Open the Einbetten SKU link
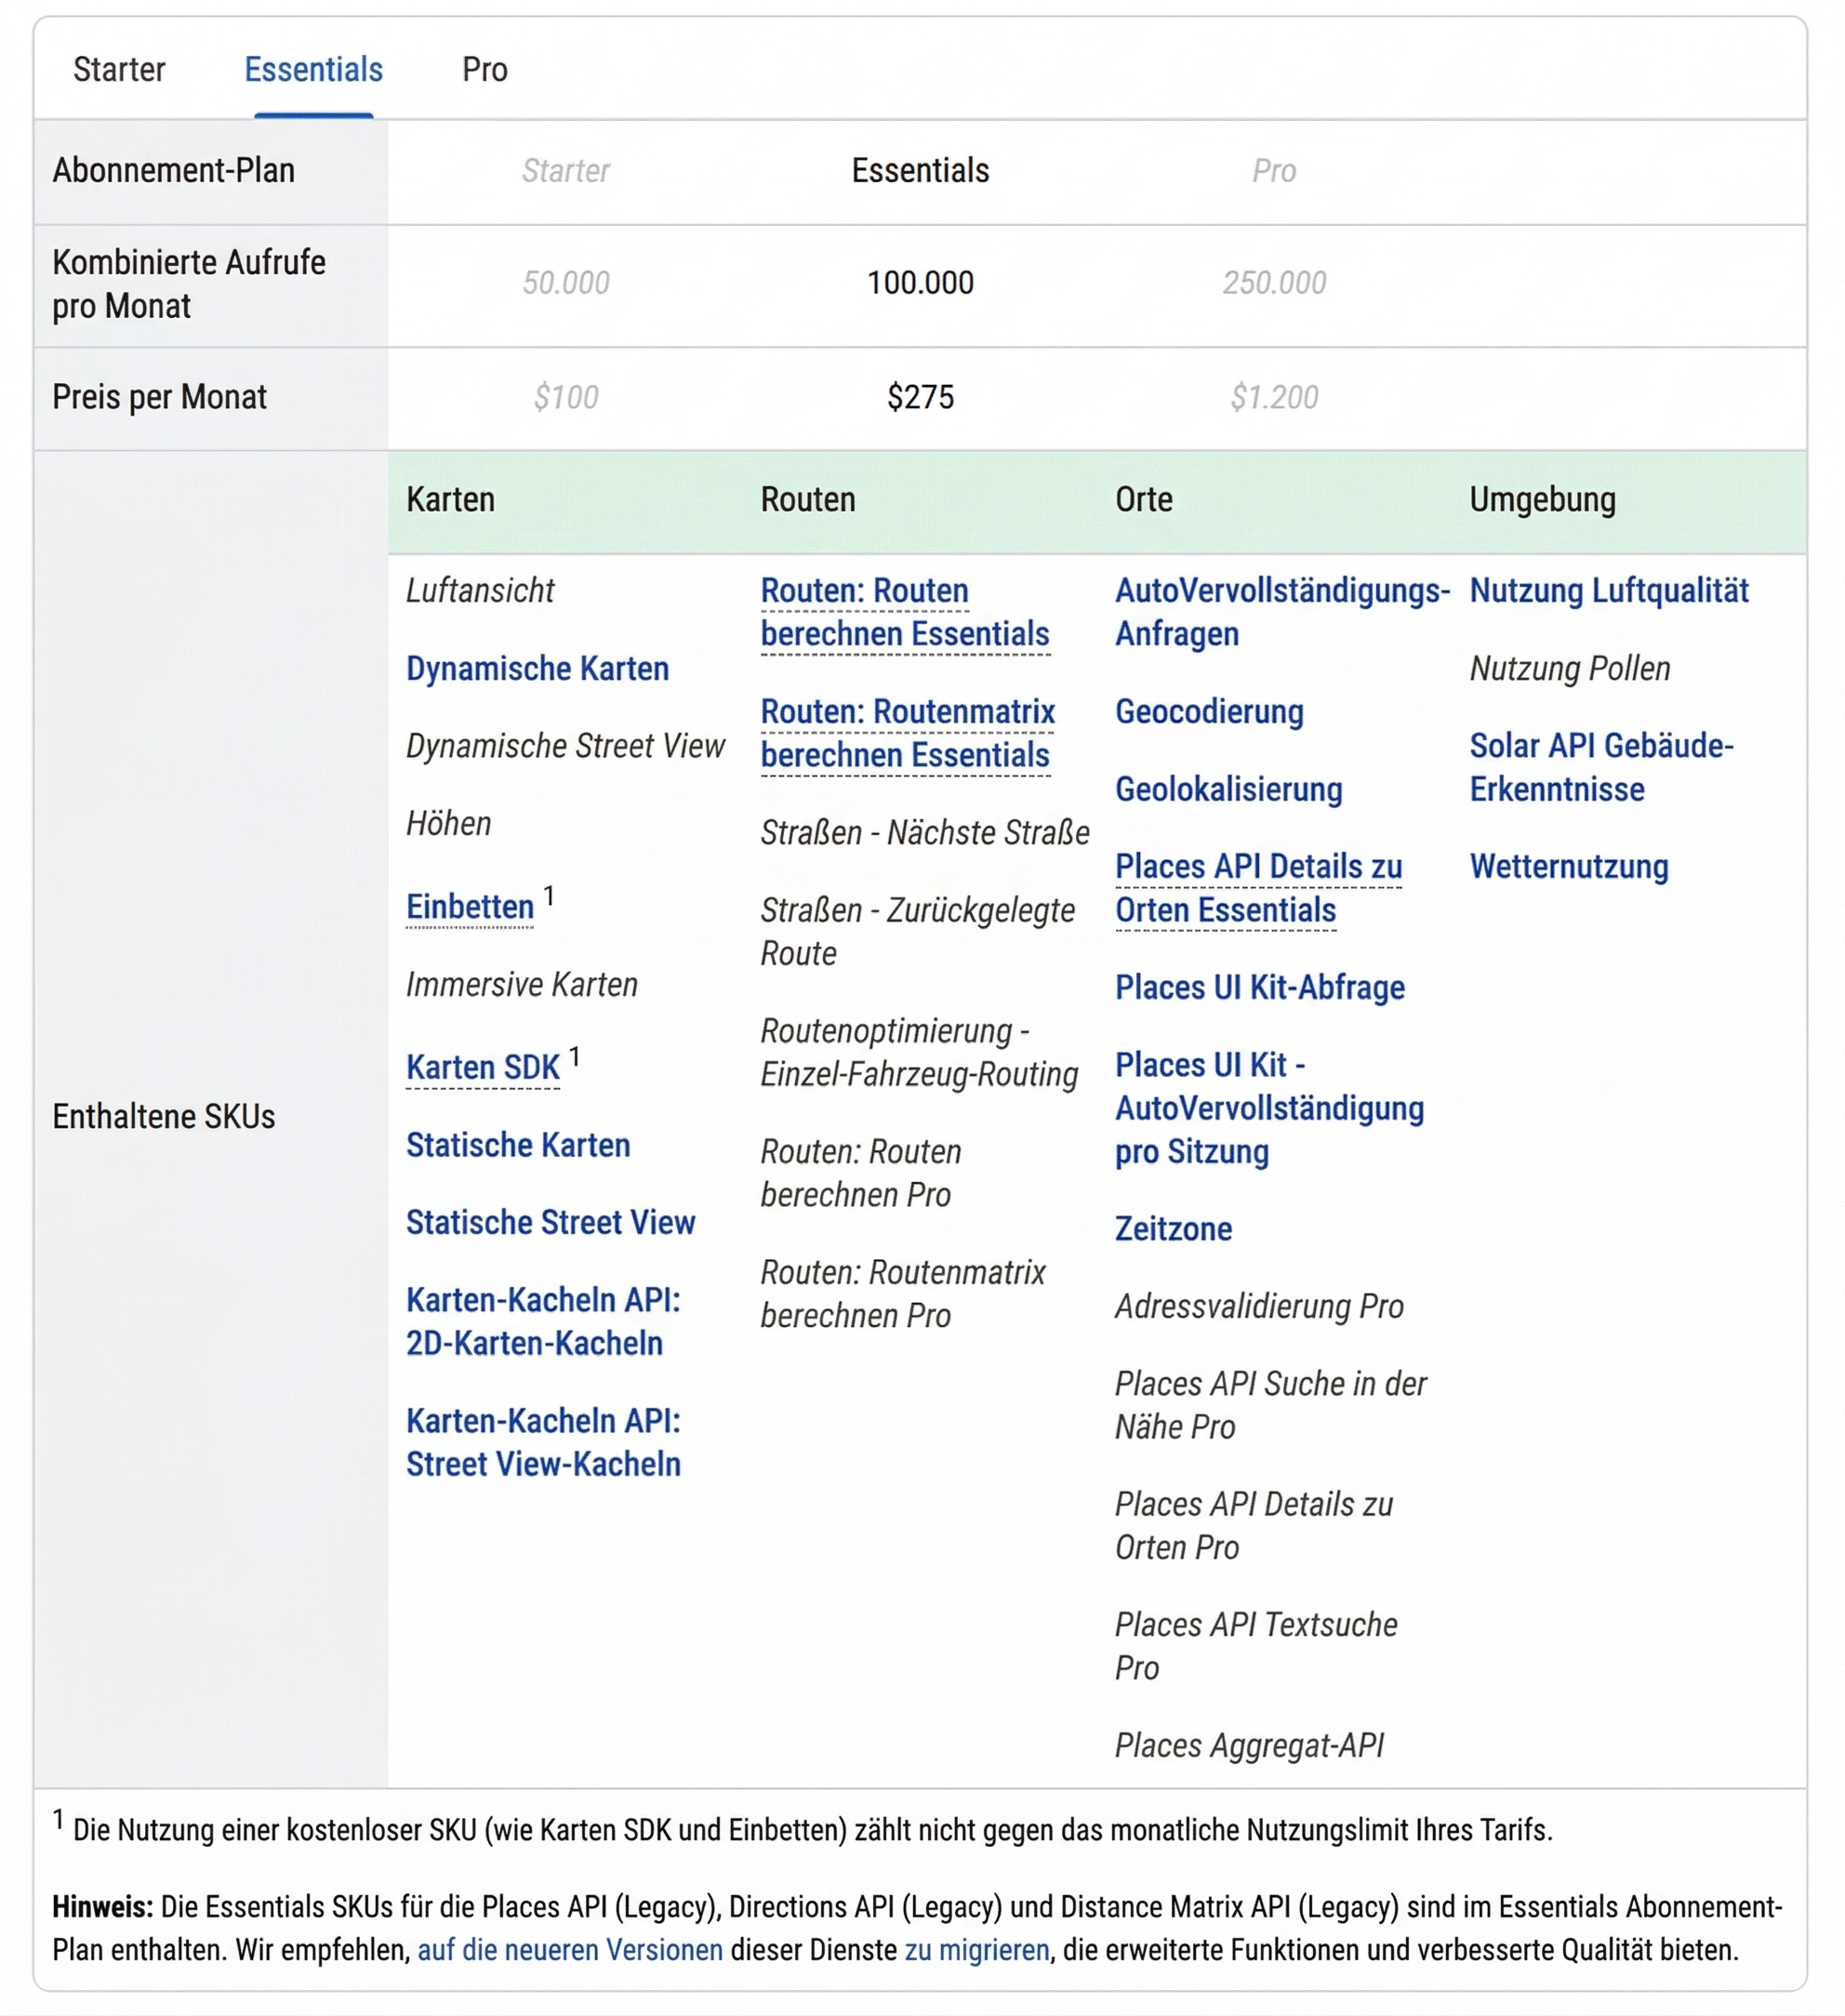This screenshot has height=2016, width=1845. pos(470,906)
